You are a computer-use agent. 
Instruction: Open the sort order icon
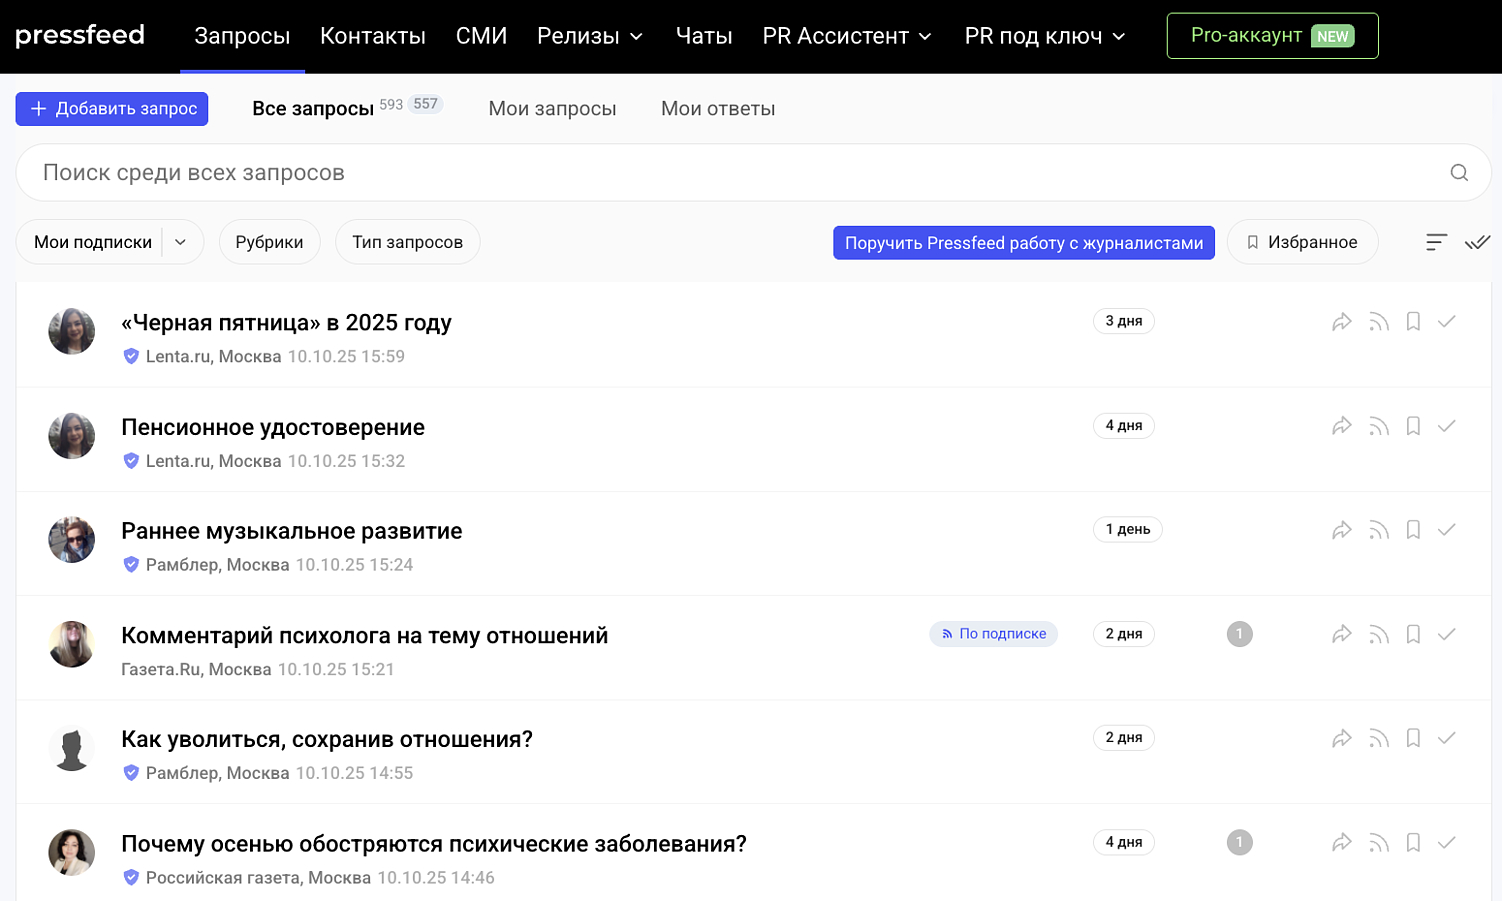click(x=1436, y=242)
